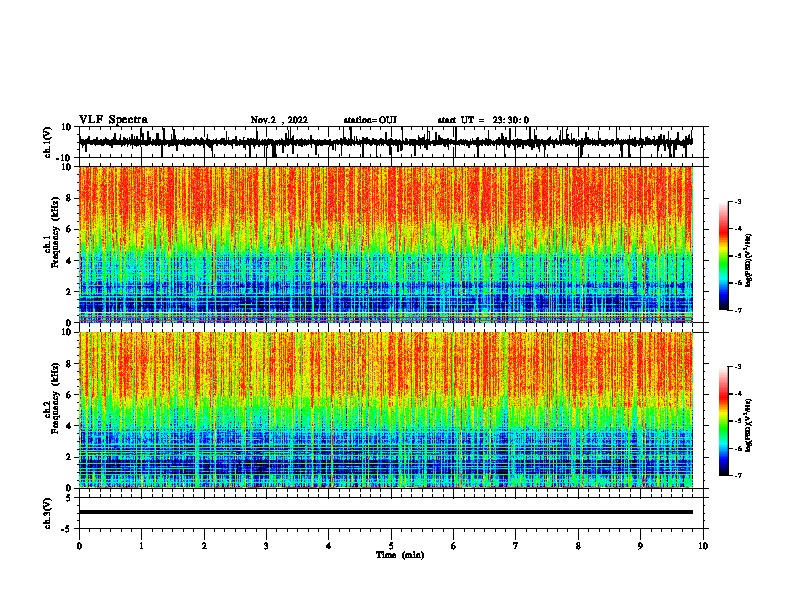Click the 'Time (min)' x-axis label
The image size is (792, 612).
(x=400, y=555)
